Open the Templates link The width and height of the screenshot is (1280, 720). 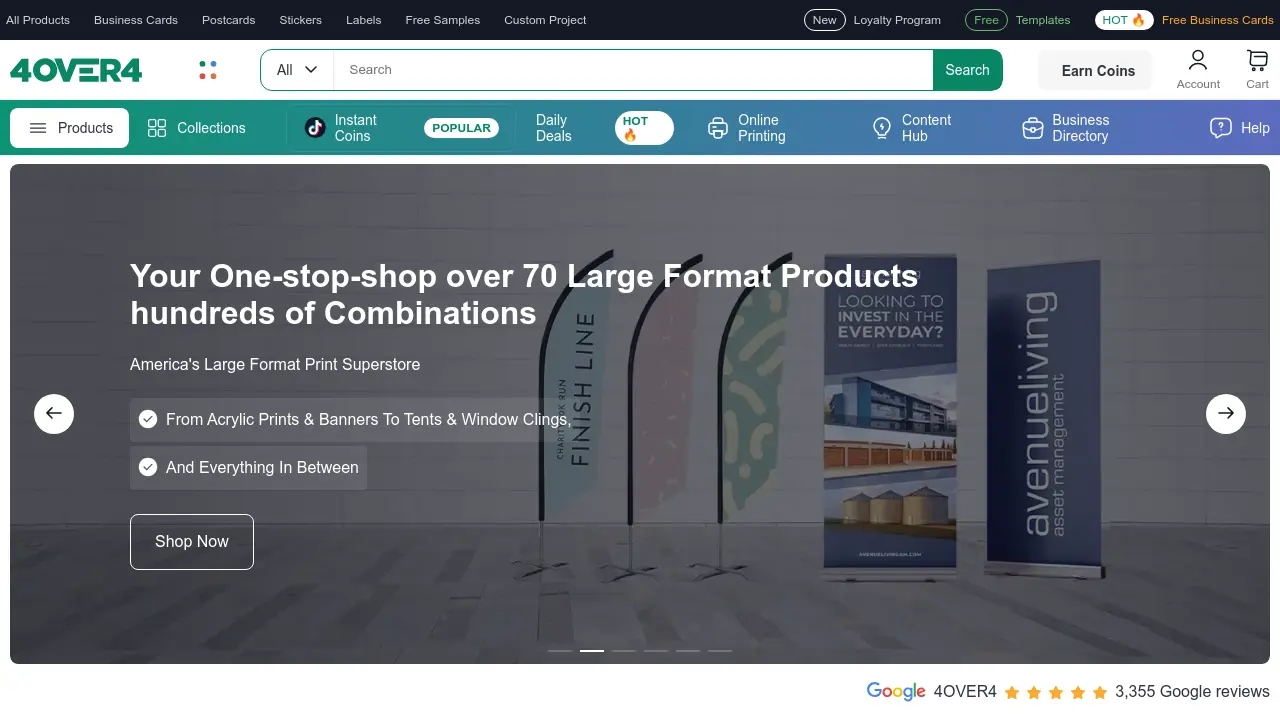click(1043, 20)
